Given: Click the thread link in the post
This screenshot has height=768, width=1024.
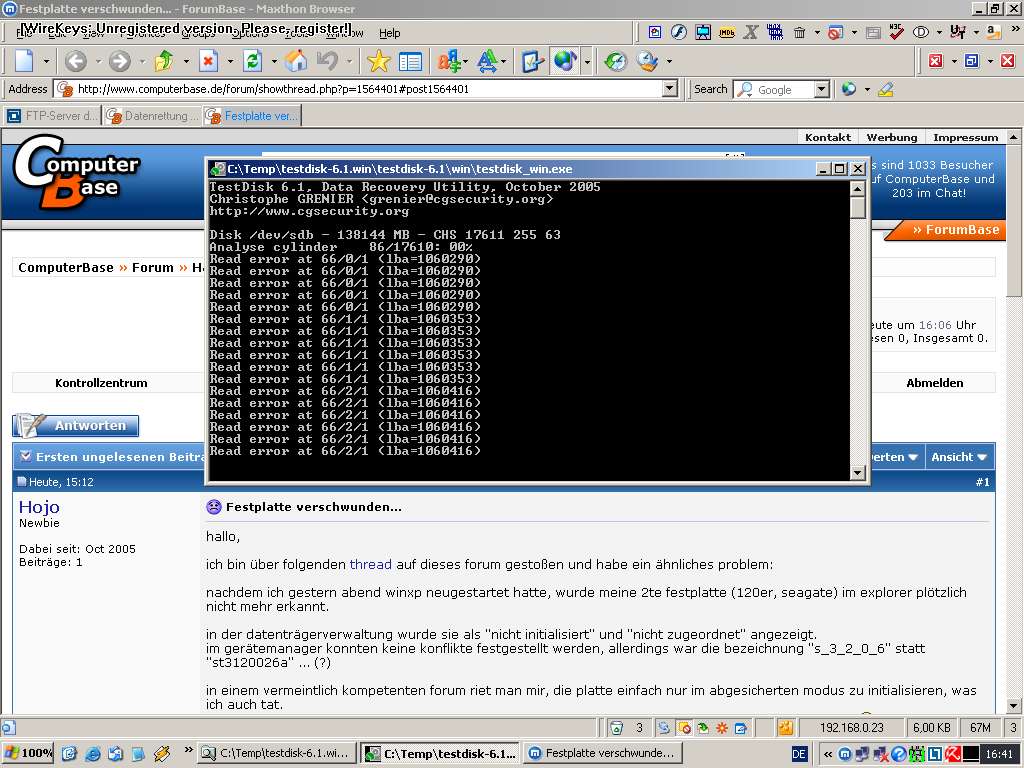Looking at the screenshot, I should pyautogui.click(x=370, y=564).
